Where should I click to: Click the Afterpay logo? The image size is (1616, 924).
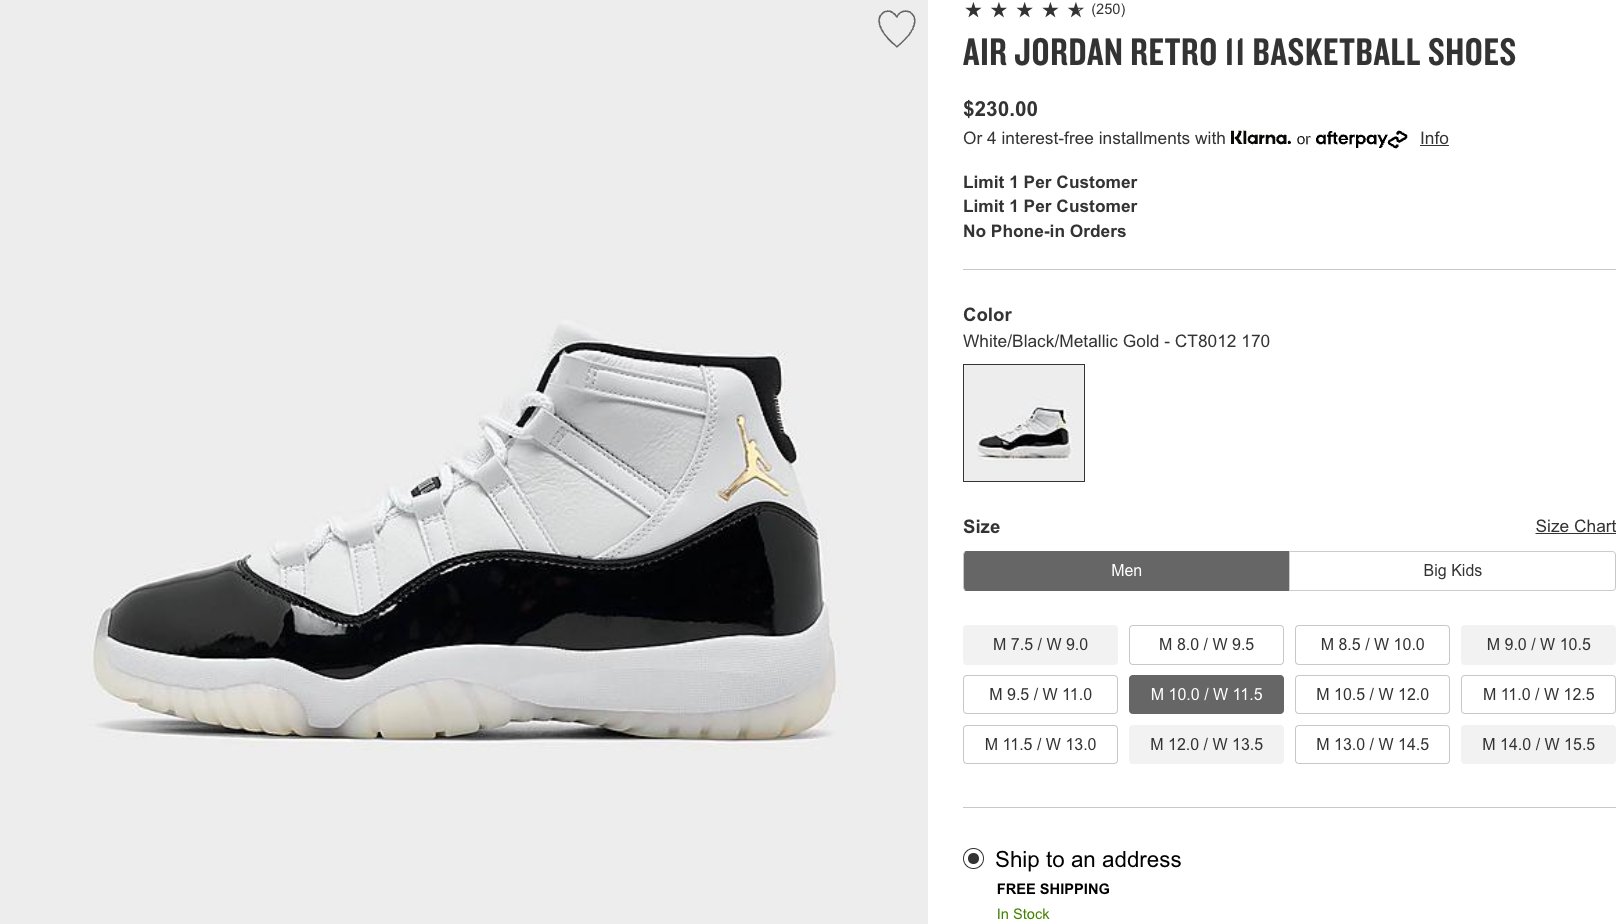[x=1361, y=139]
